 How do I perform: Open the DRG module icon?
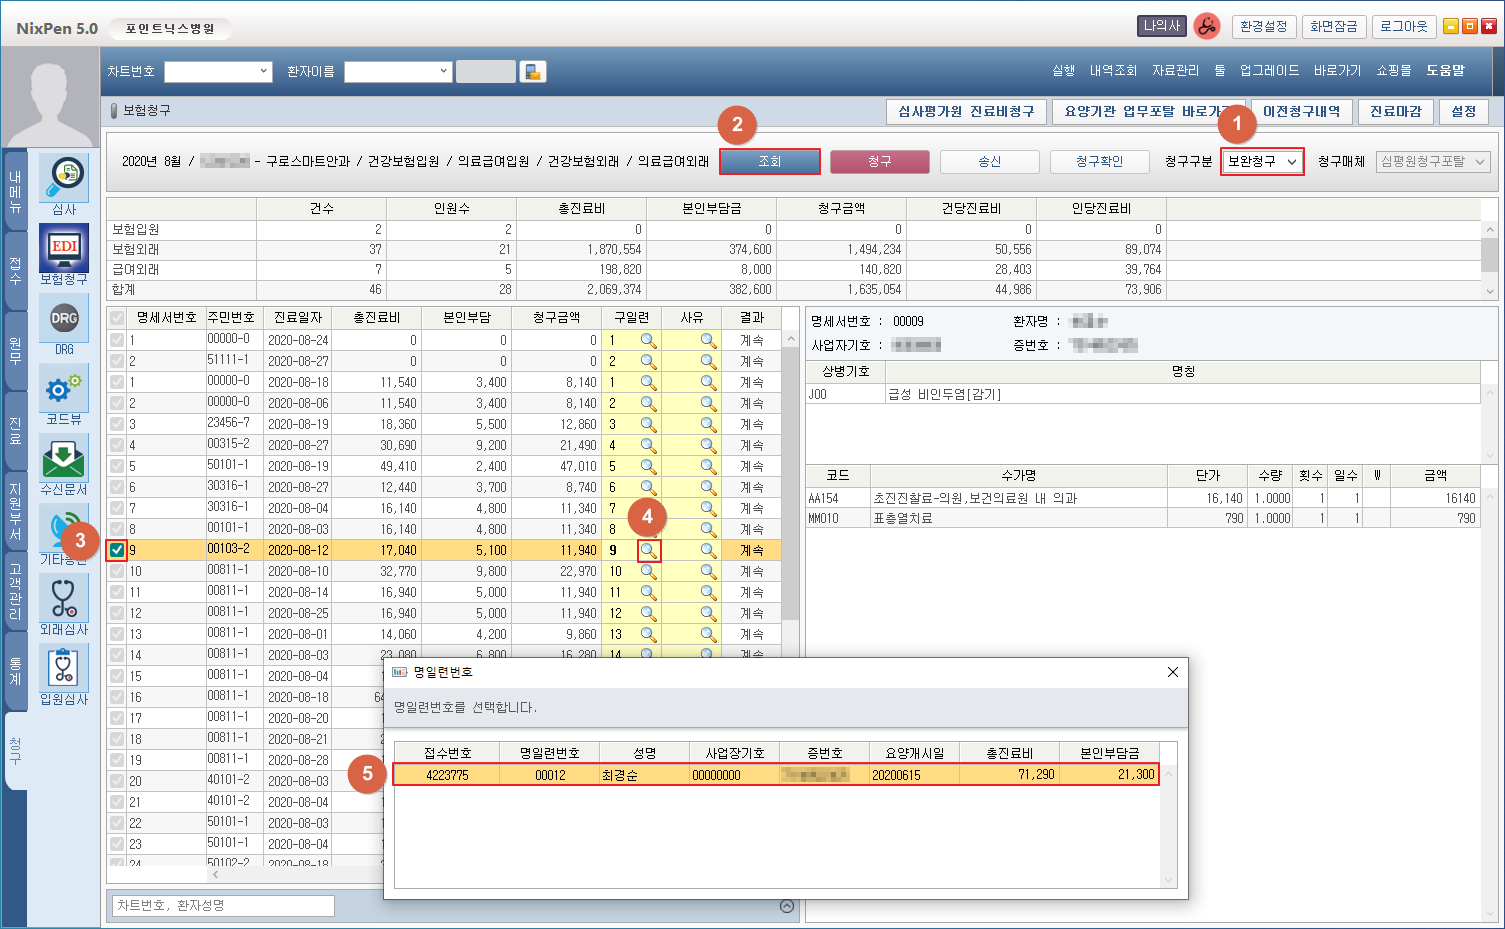64,319
